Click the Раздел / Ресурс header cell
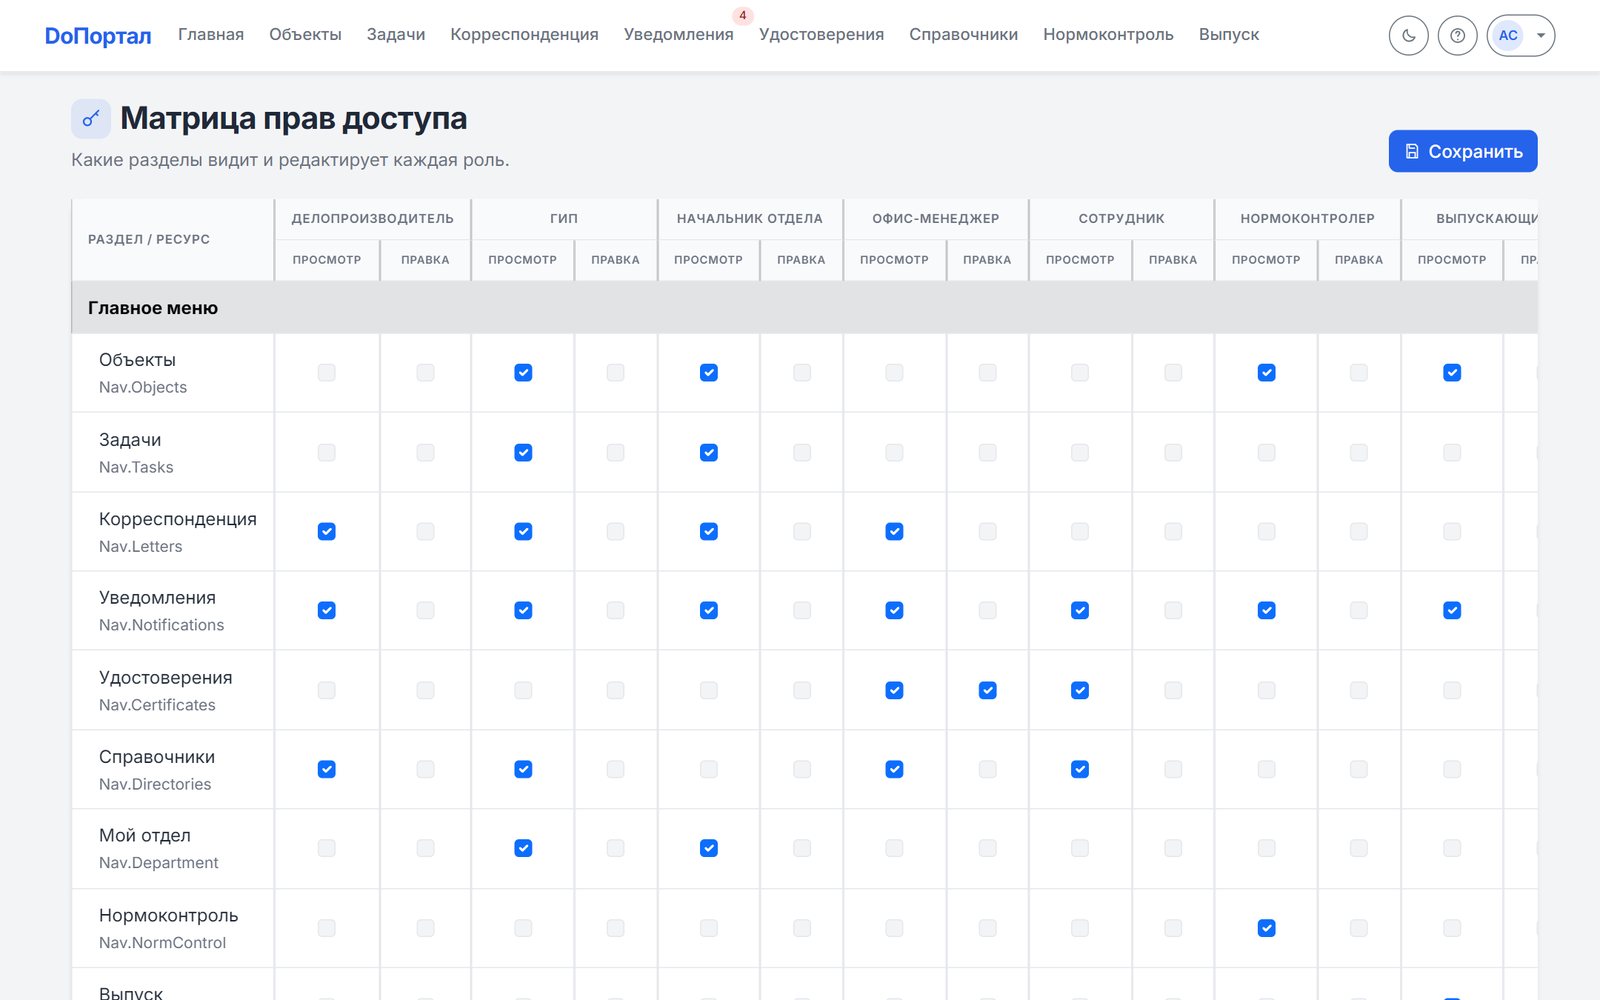The height and width of the screenshot is (1000, 1600). pos(173,240)
